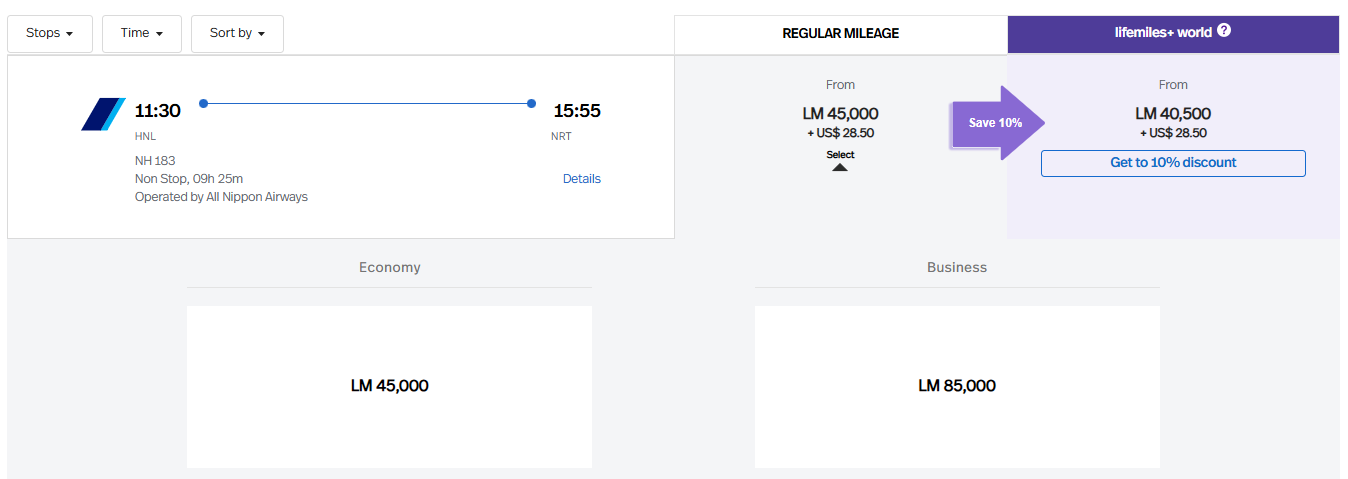
Task: Open the Time filter dropdown
Action: [x=141, y=33]
